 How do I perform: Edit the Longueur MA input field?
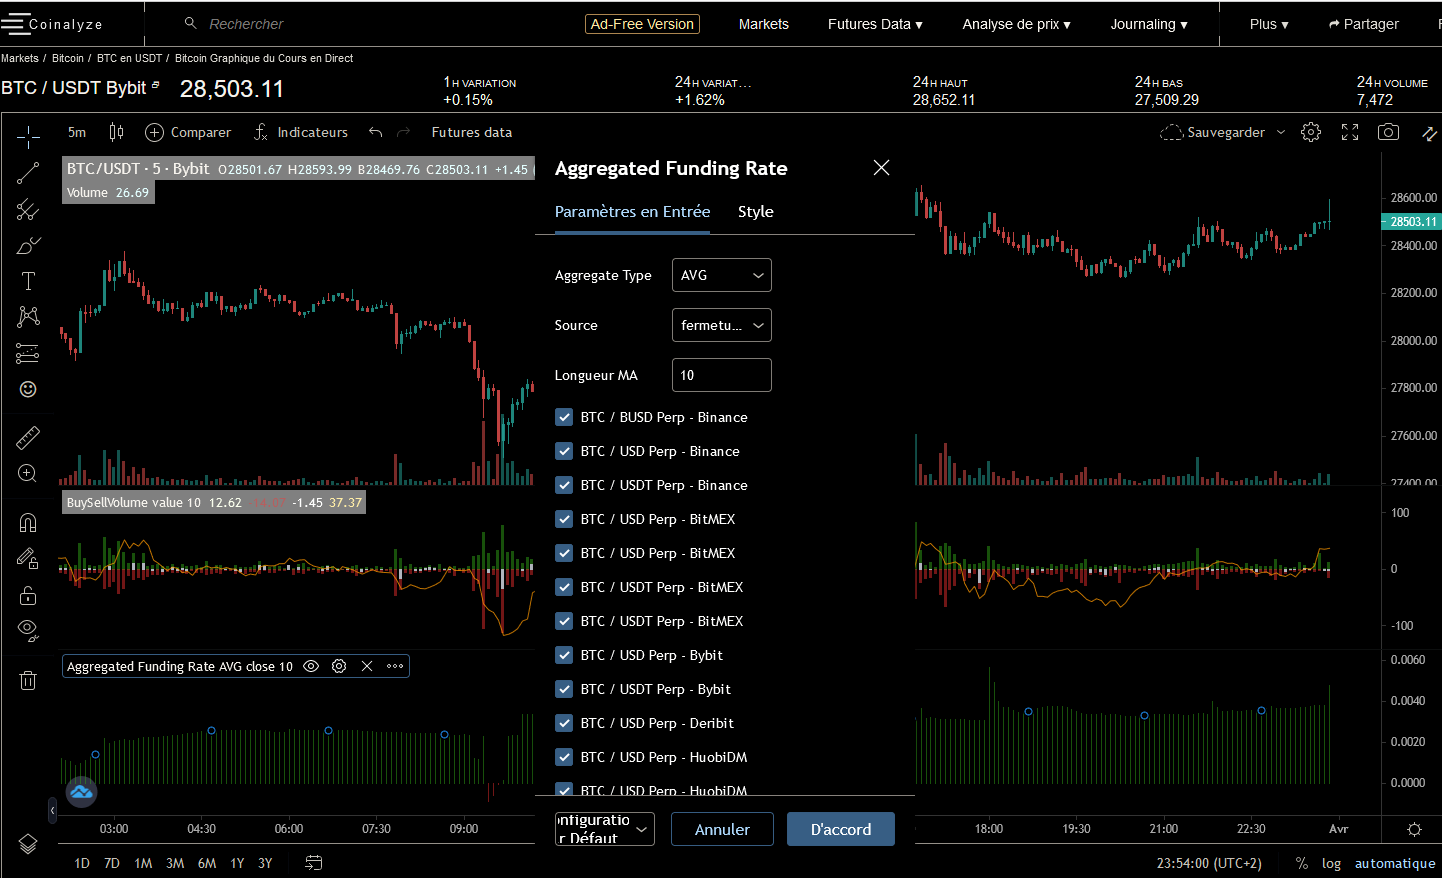tap(722, 375)
